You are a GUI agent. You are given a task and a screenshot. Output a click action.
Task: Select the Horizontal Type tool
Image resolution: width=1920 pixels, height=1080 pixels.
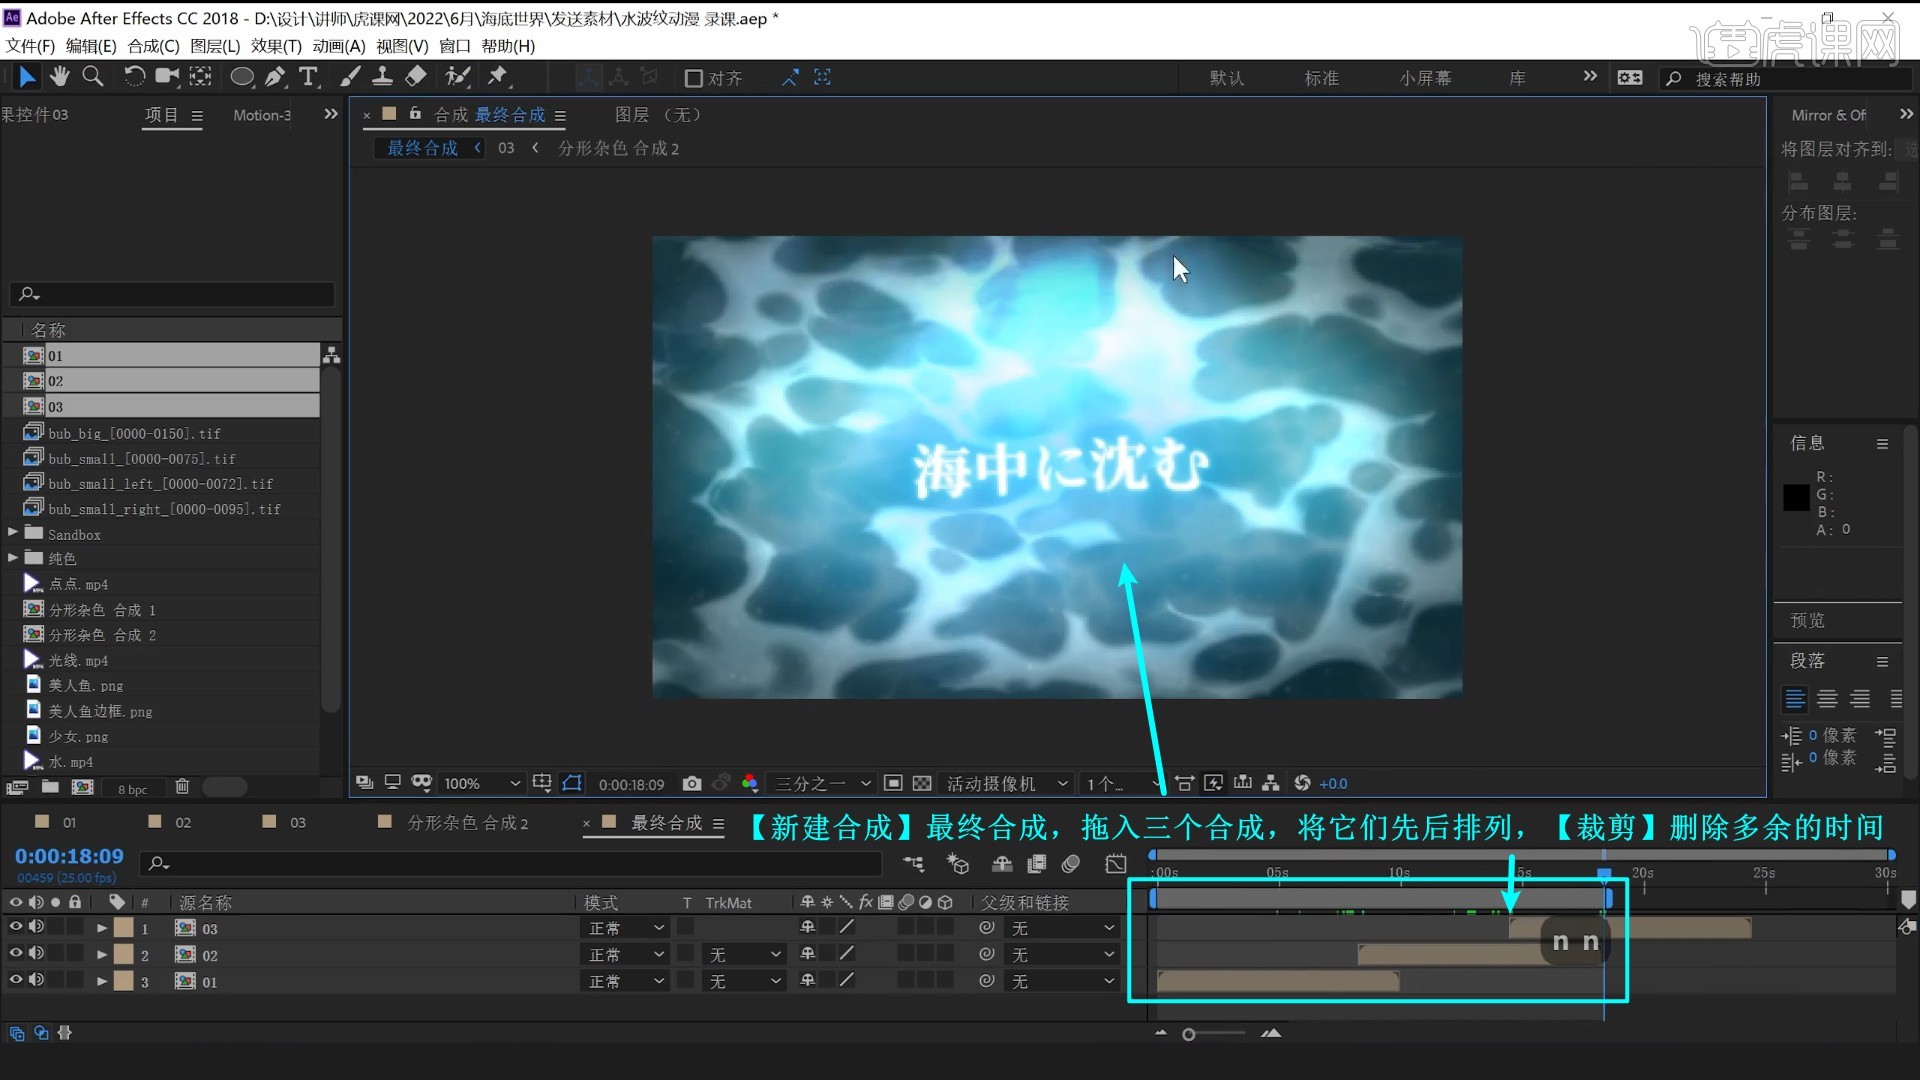coord(308,77)
